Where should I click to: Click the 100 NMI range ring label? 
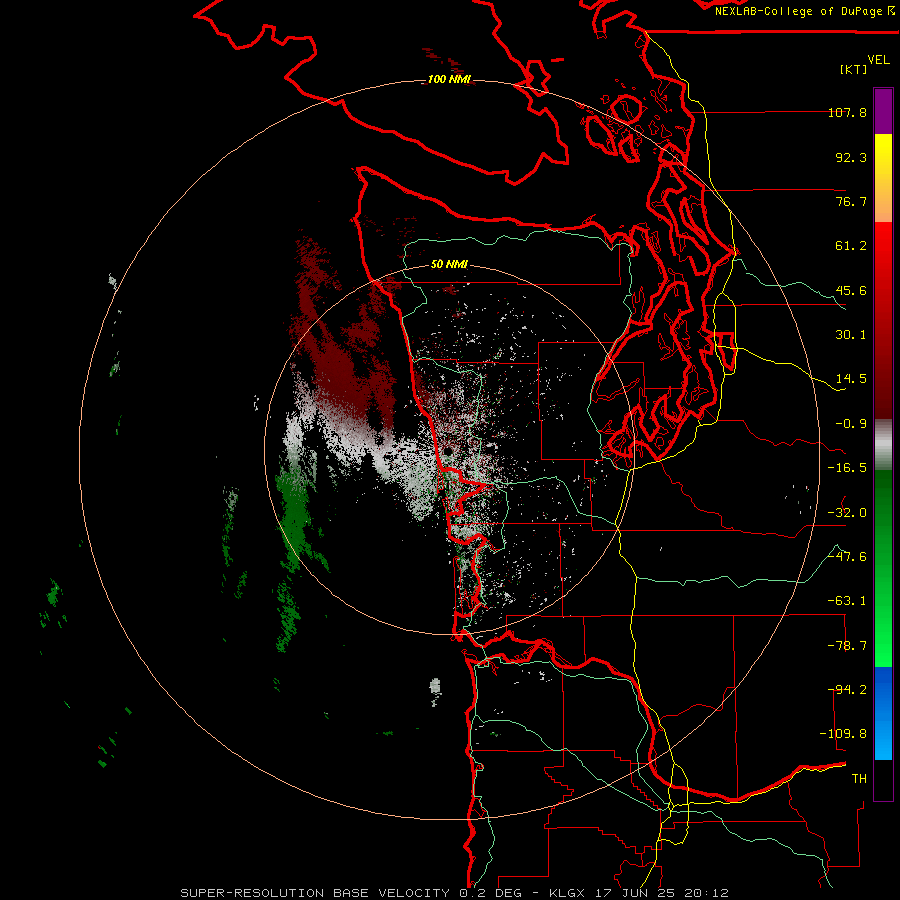449,79
